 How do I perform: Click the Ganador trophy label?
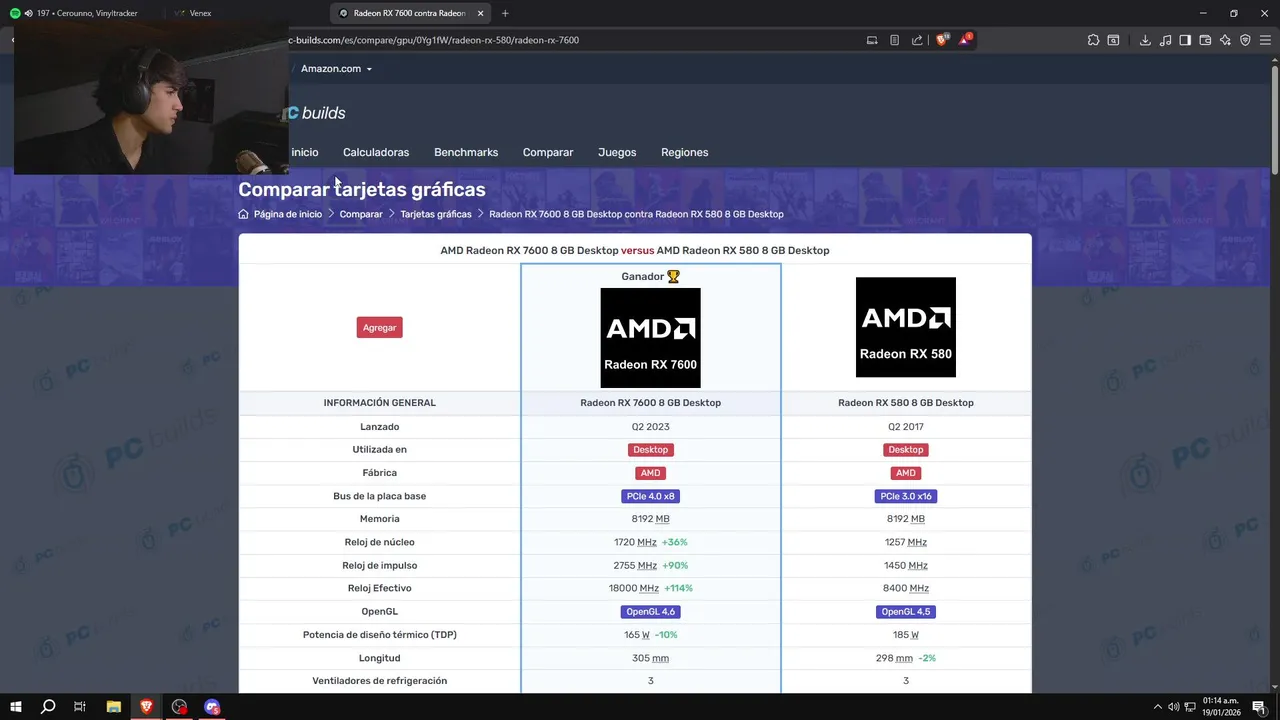pyautogui.click(x=650, y=276)
